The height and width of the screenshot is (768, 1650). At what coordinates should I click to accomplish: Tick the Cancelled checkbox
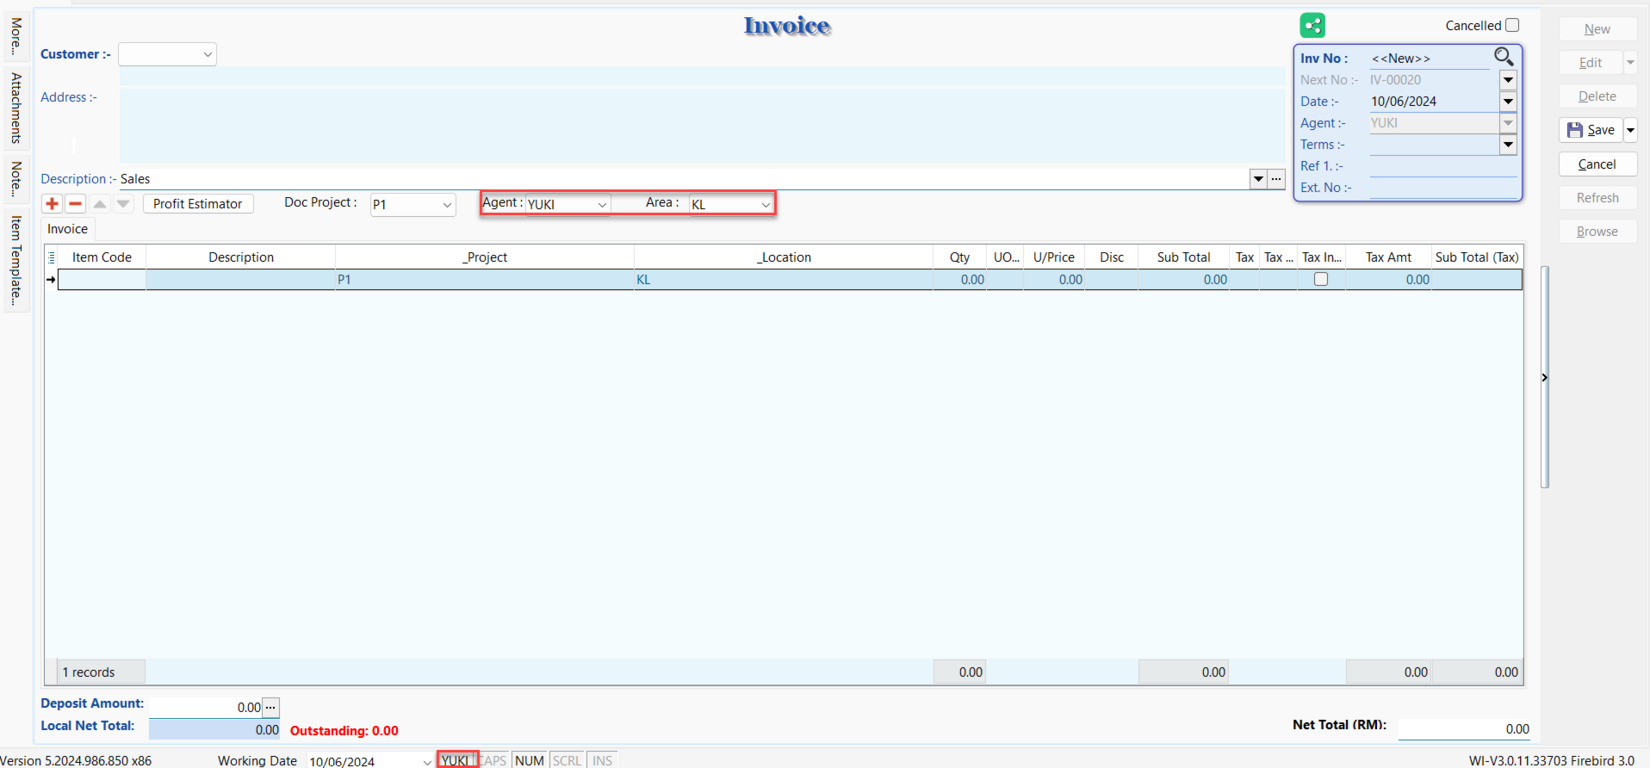pyautogui.click(x=1512, y=25)
